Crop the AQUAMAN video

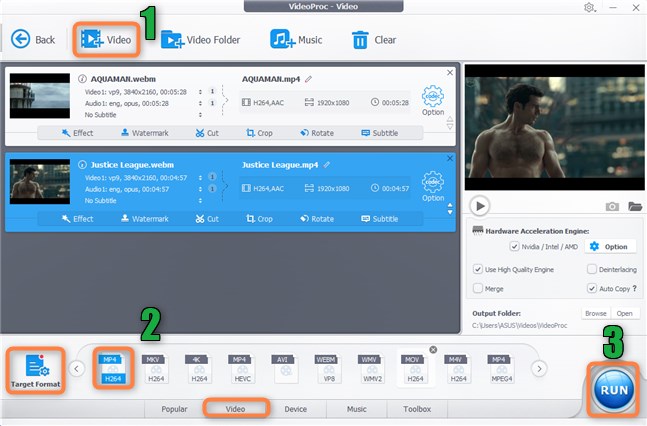pyautogui.click(x=260, y=133)
